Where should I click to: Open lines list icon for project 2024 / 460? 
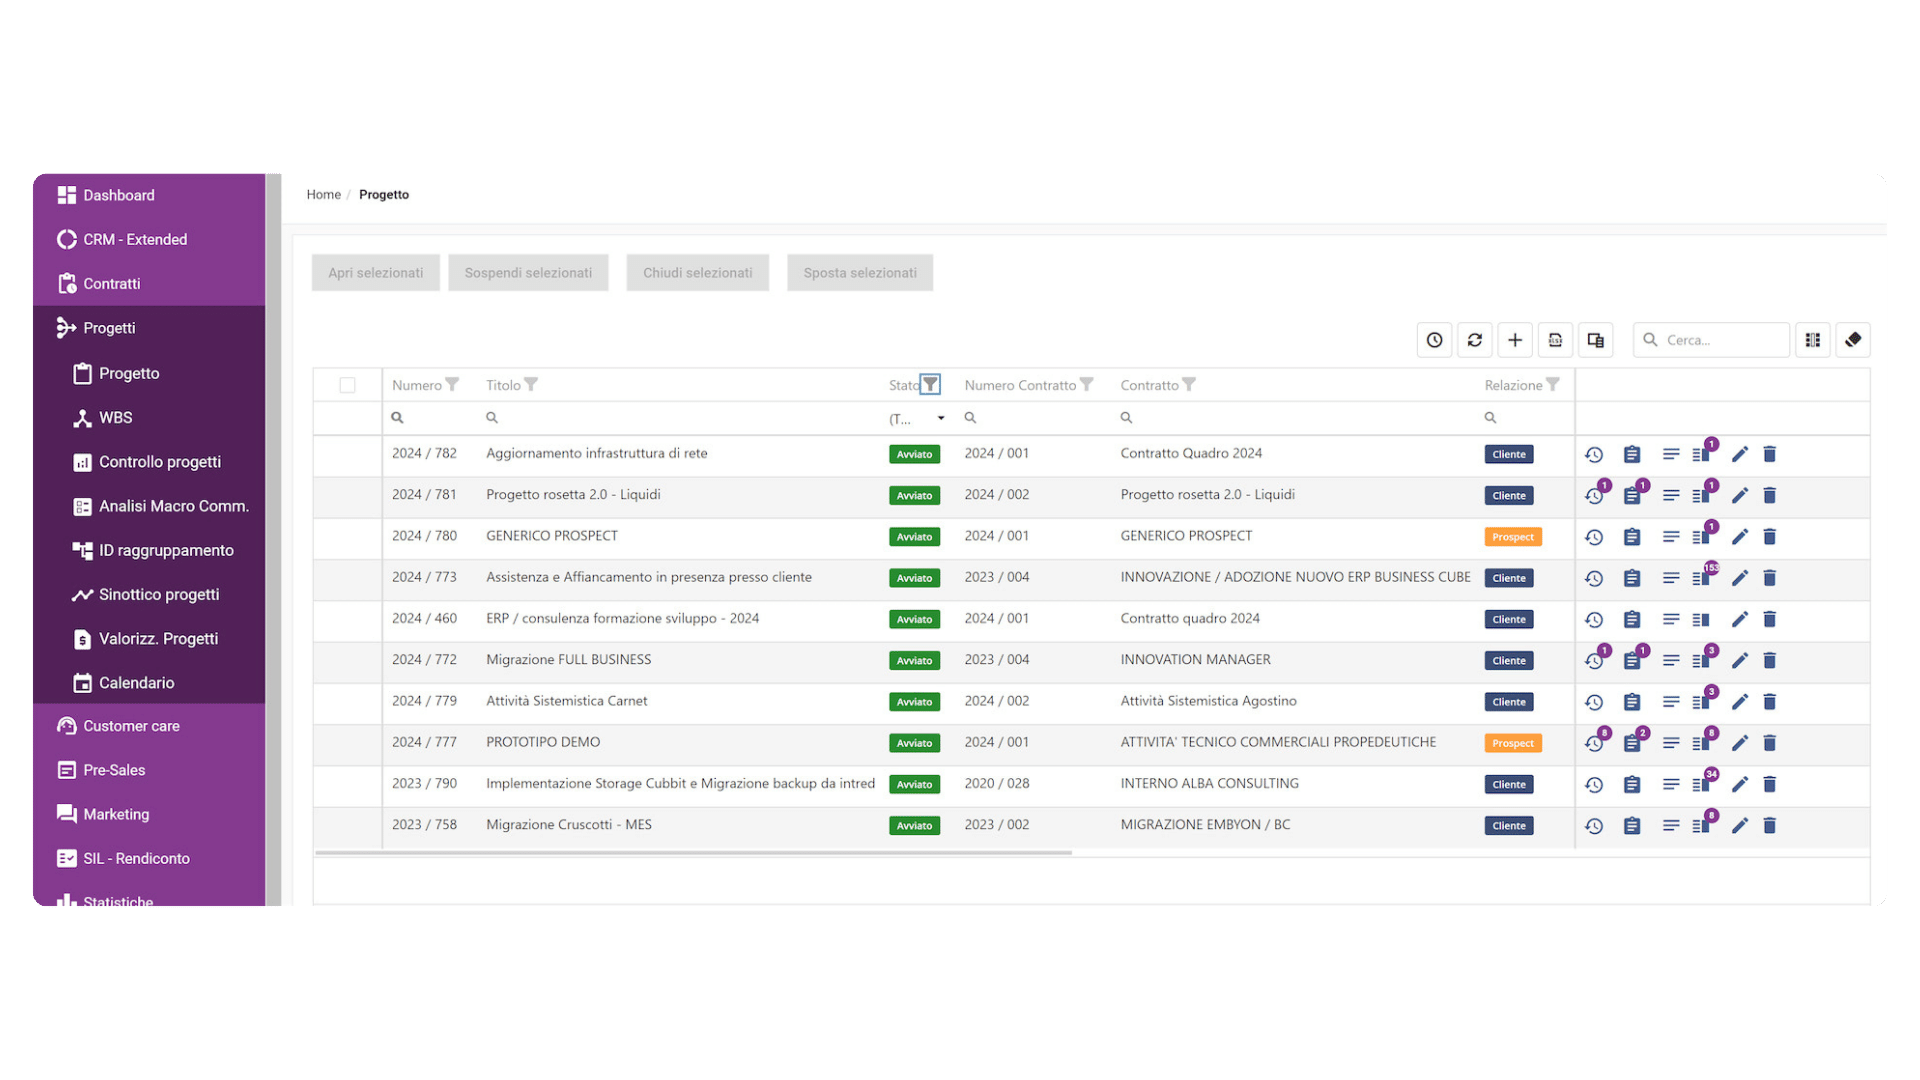tap(1671, 619)
